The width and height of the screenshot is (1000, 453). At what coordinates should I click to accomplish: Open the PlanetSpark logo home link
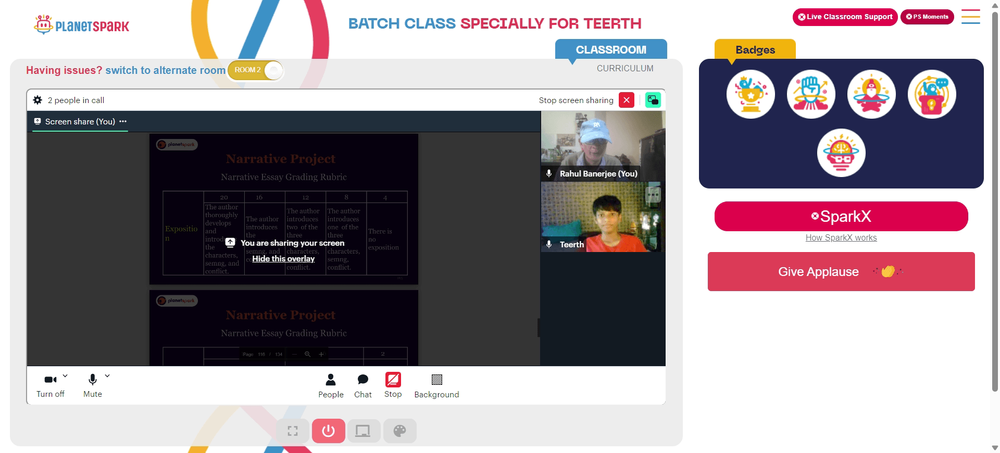tap(81, 26)
